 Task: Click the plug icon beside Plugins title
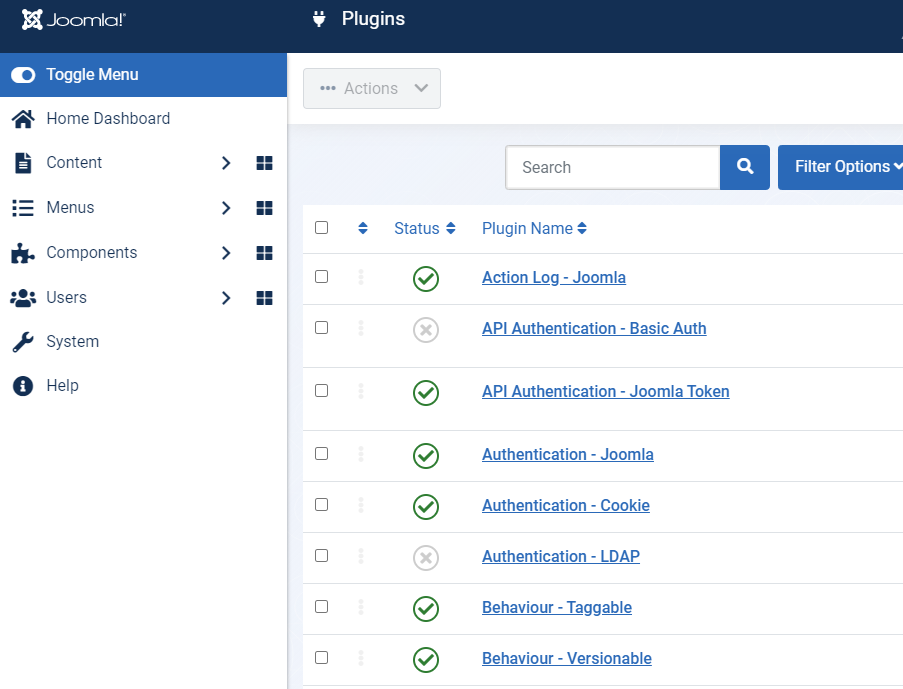(319, 19)
